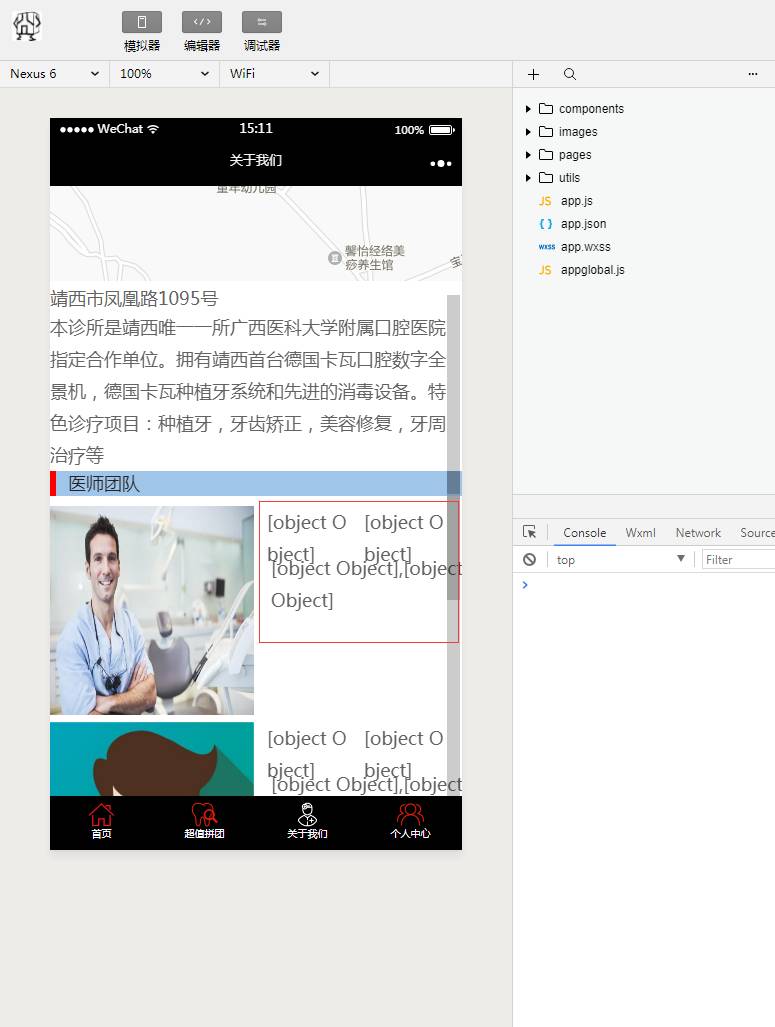Open the app.json file
The image size is (775, 1027).
click(583, 224)
